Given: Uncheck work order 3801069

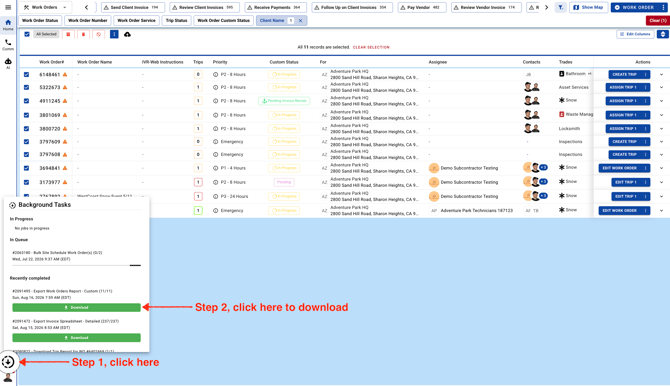Looking at the screenshot, I should coord(26,115).
